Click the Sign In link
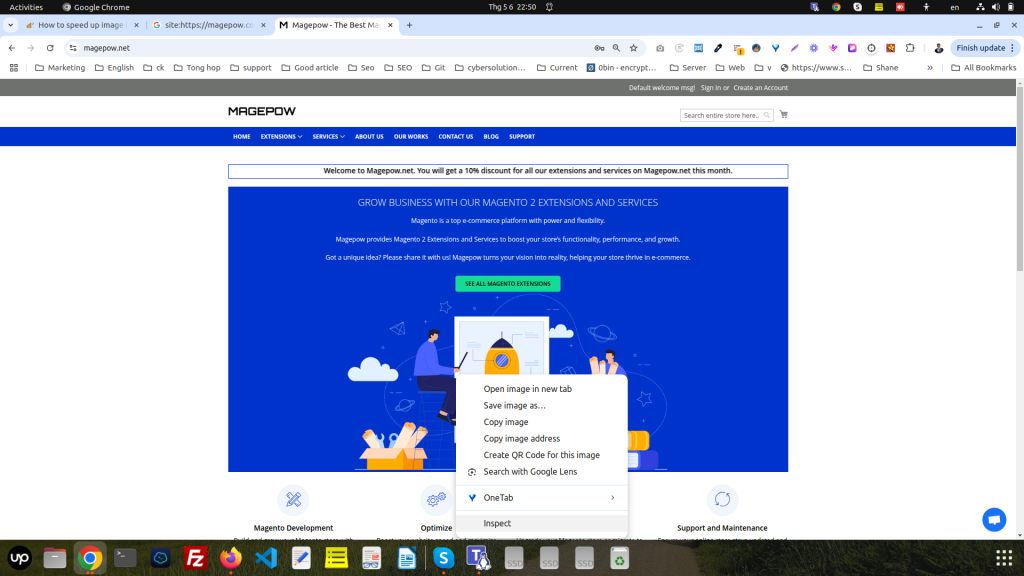The image size is (1024, 576). tap(711, 88)
